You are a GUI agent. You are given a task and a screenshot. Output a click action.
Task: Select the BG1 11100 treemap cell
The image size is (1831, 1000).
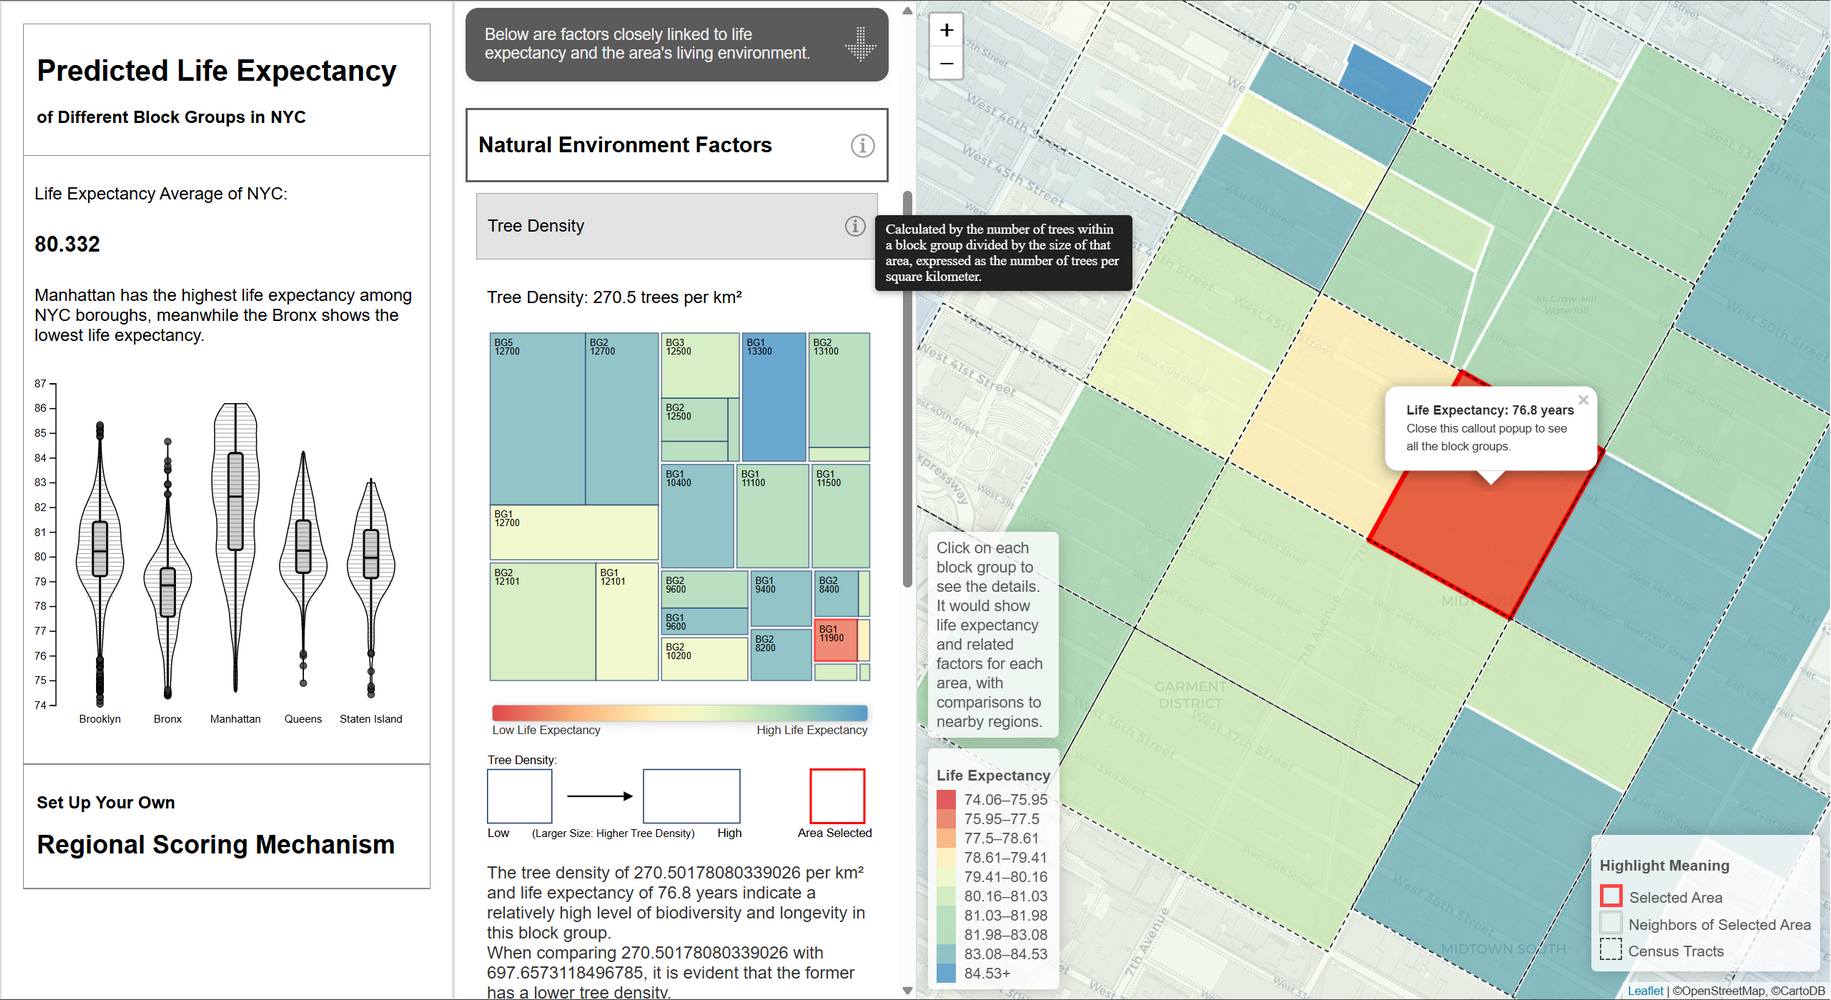coord(773,516)
